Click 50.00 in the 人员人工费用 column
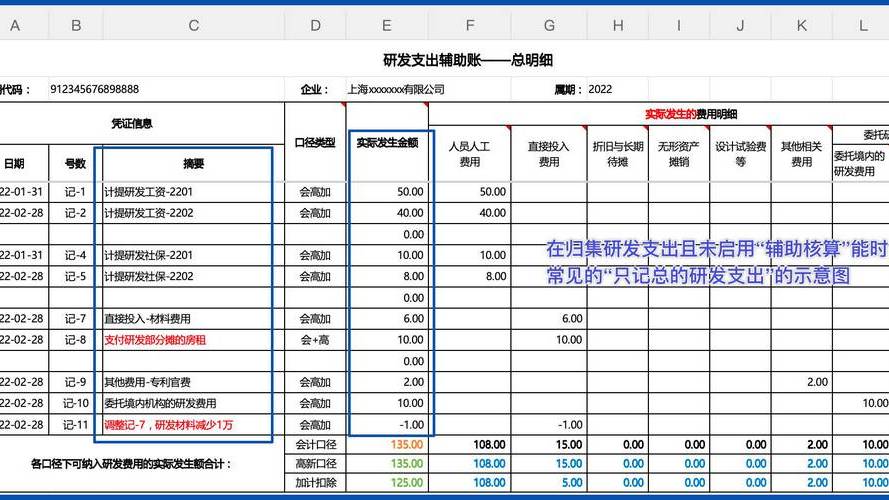The image size is (889, 500). 493,192
